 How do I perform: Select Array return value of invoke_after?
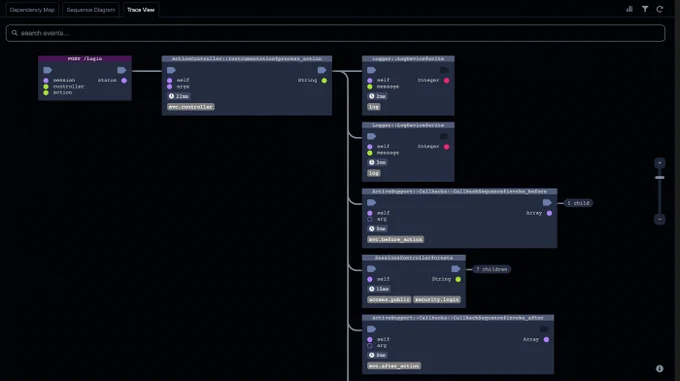[536, 339]
